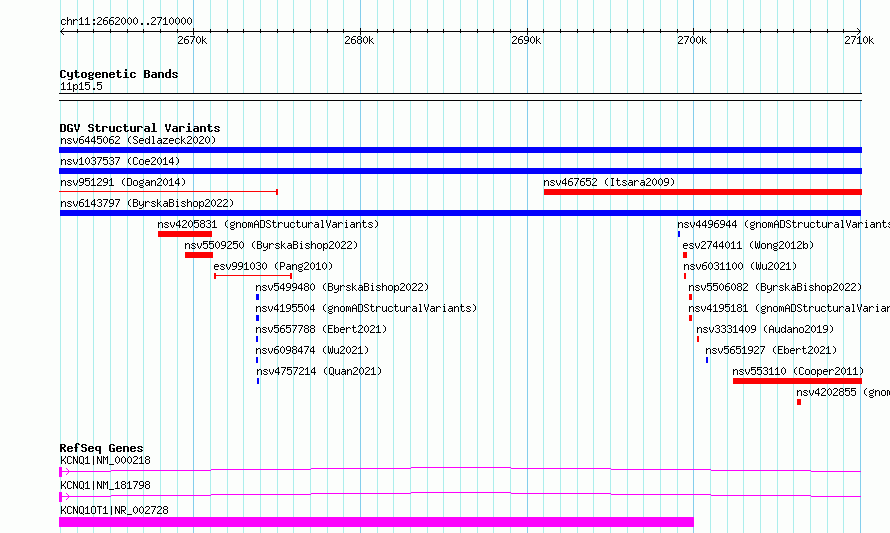Click the 2690k ruler mark
890x533 pixels.
click(526, 40)
